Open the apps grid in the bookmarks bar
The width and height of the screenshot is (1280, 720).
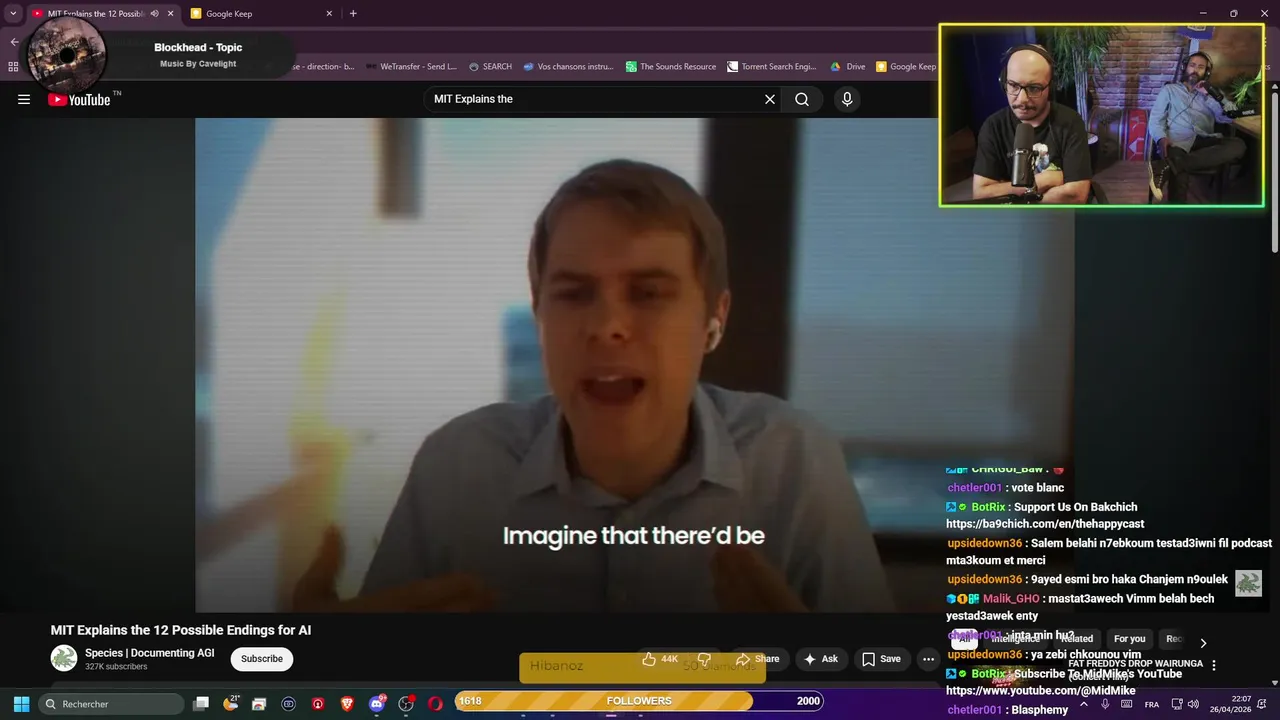(x=13, y=67)
